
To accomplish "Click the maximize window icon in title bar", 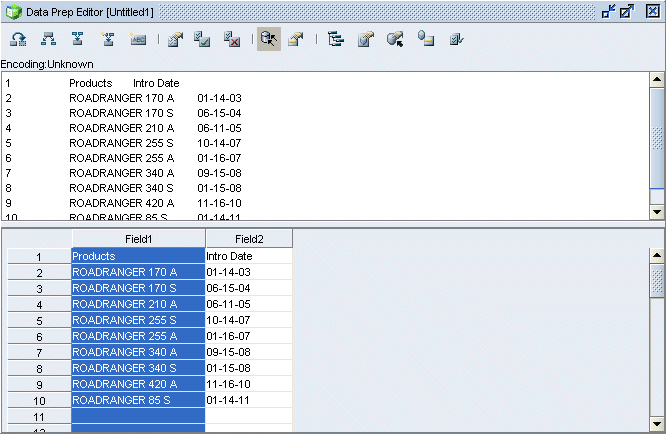I will click(627, 11).
